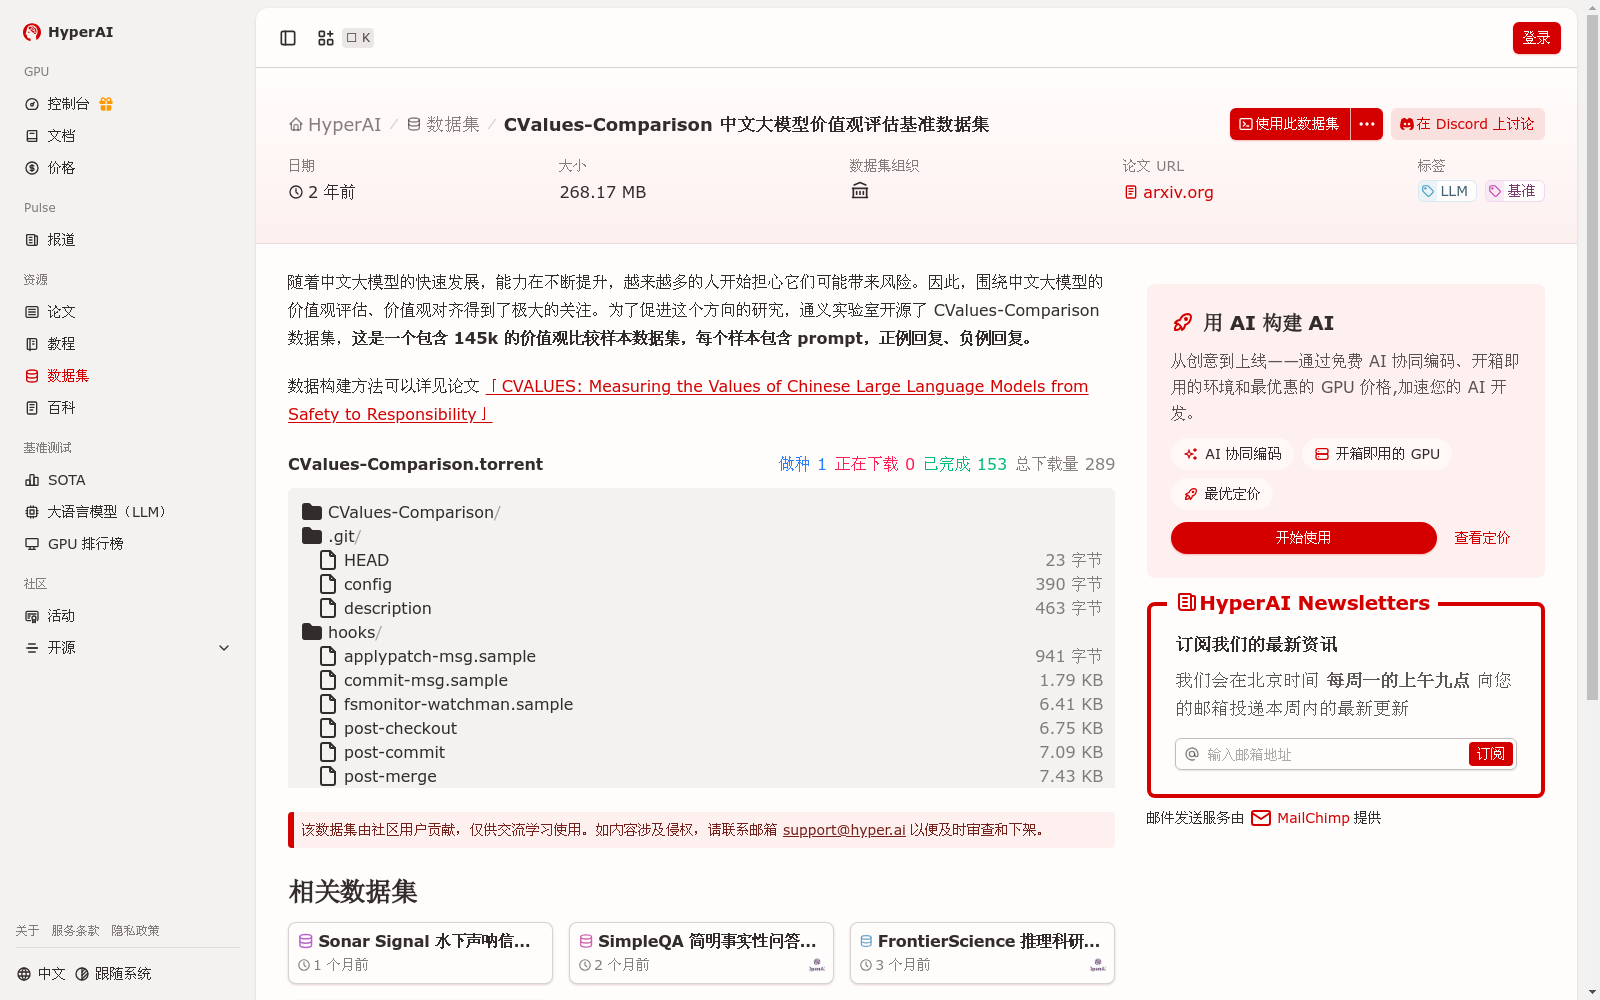Open Sonar Signal dataset card
This screenshot has width=1600, height=1000.
[420, 953]
